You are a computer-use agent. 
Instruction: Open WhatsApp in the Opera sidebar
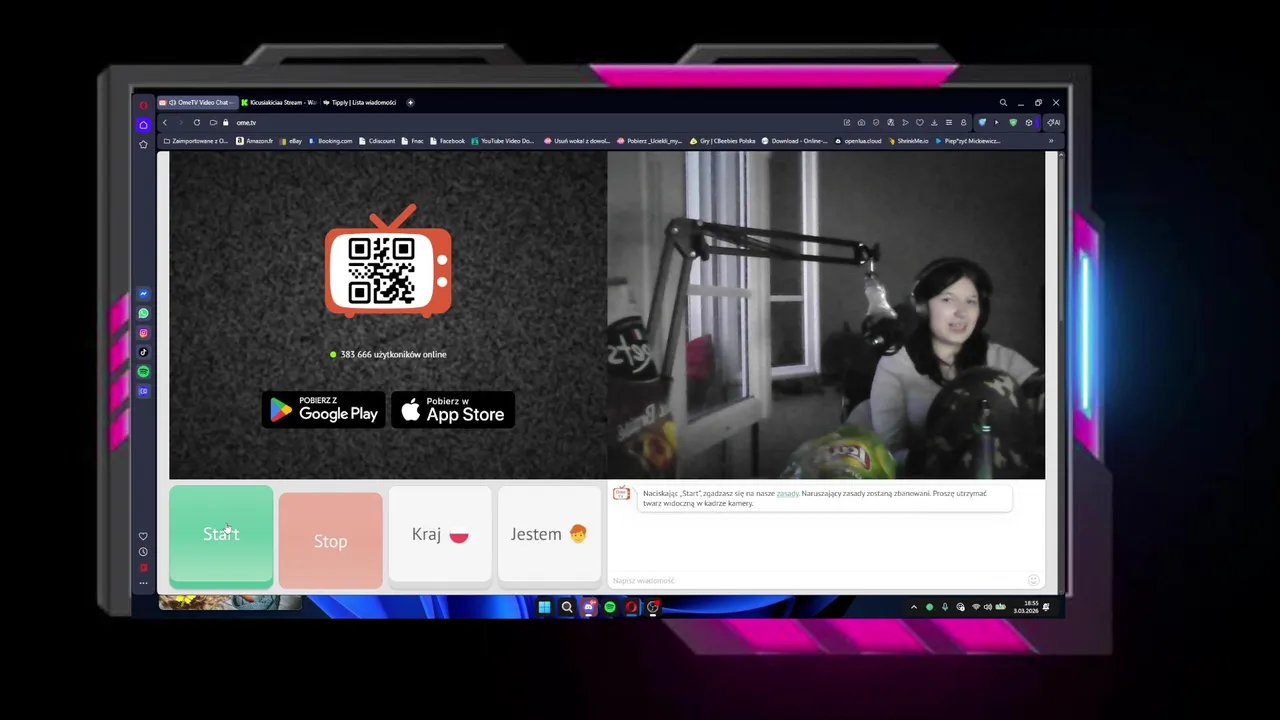tap(143, 313)
